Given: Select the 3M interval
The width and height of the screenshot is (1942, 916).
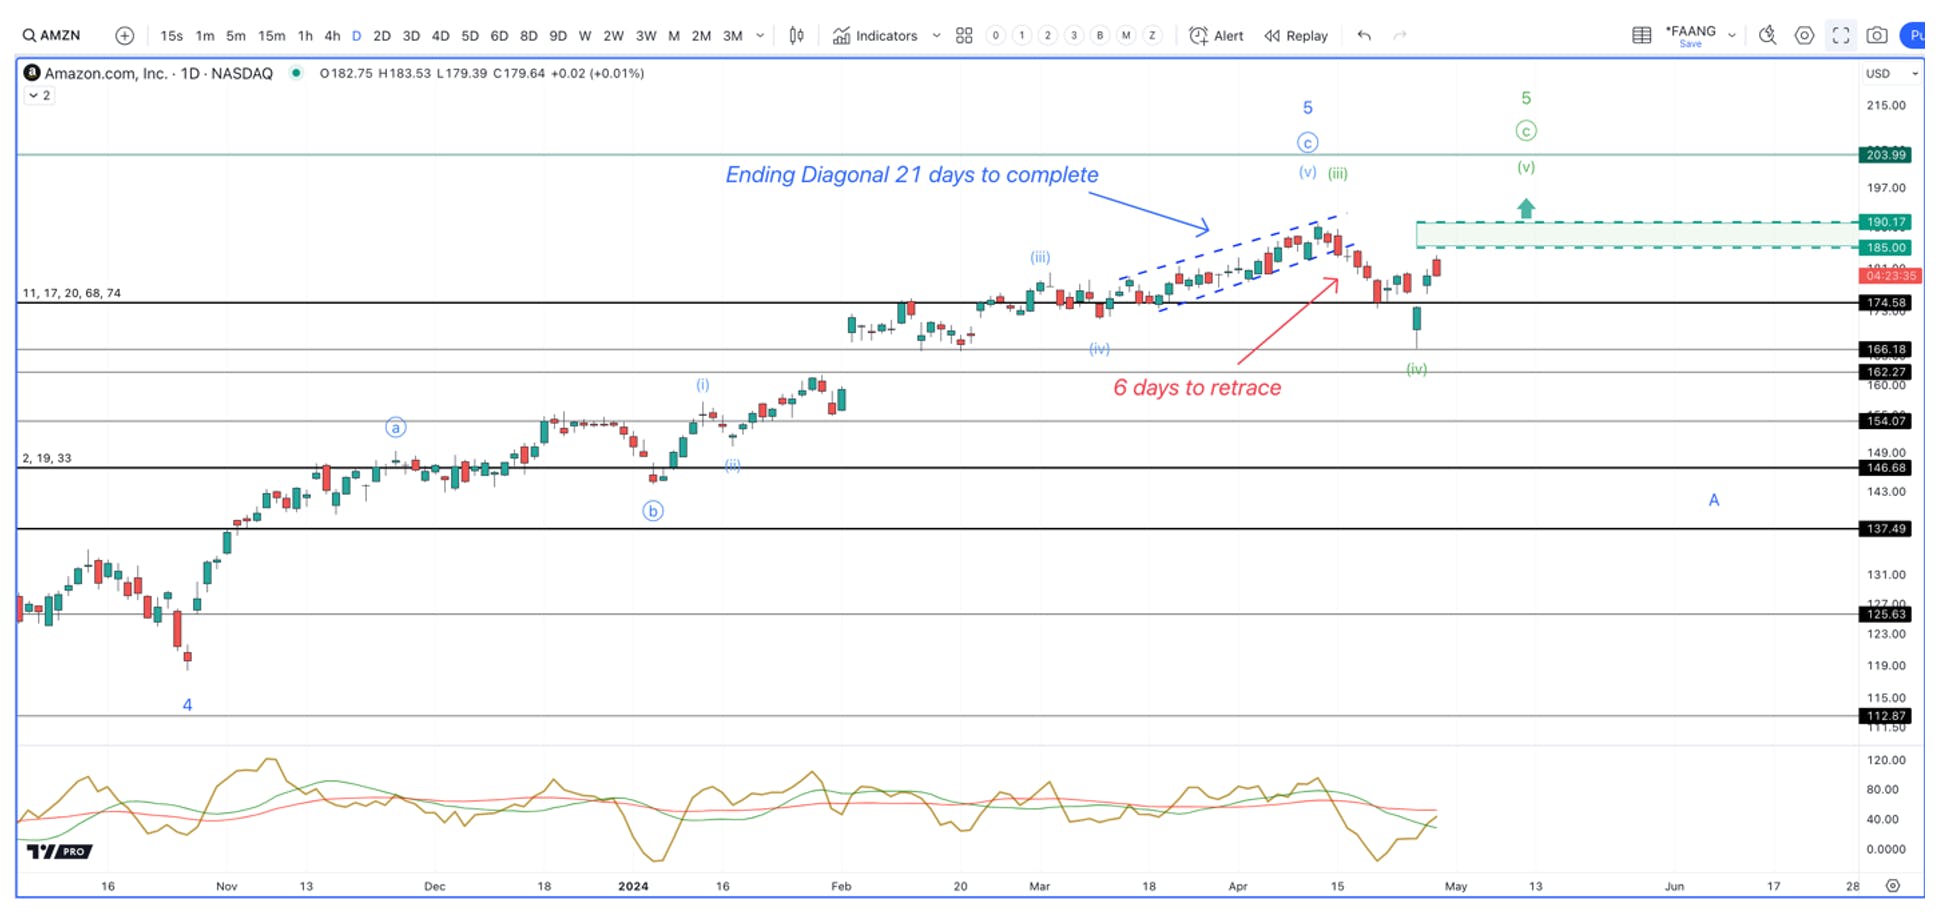Looking at the screenshot, I should pyautogui.click(x=733, y=36).
